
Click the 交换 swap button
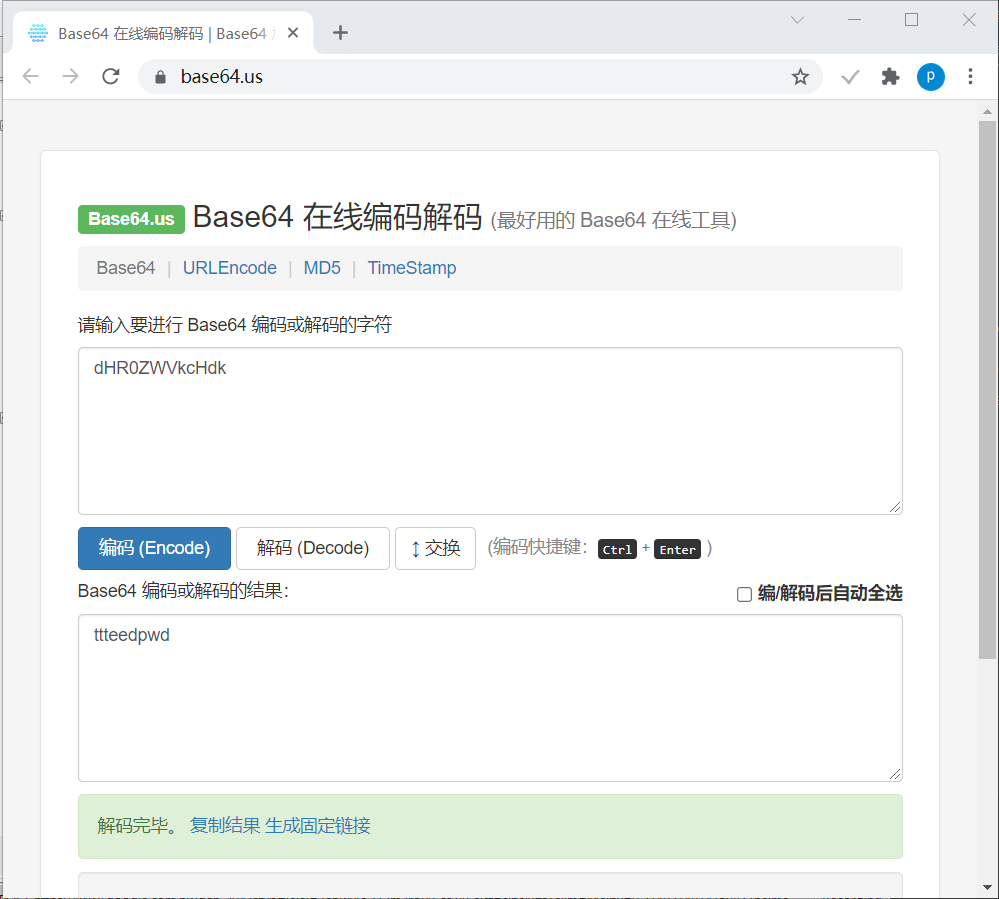click(x=435, y=548)
